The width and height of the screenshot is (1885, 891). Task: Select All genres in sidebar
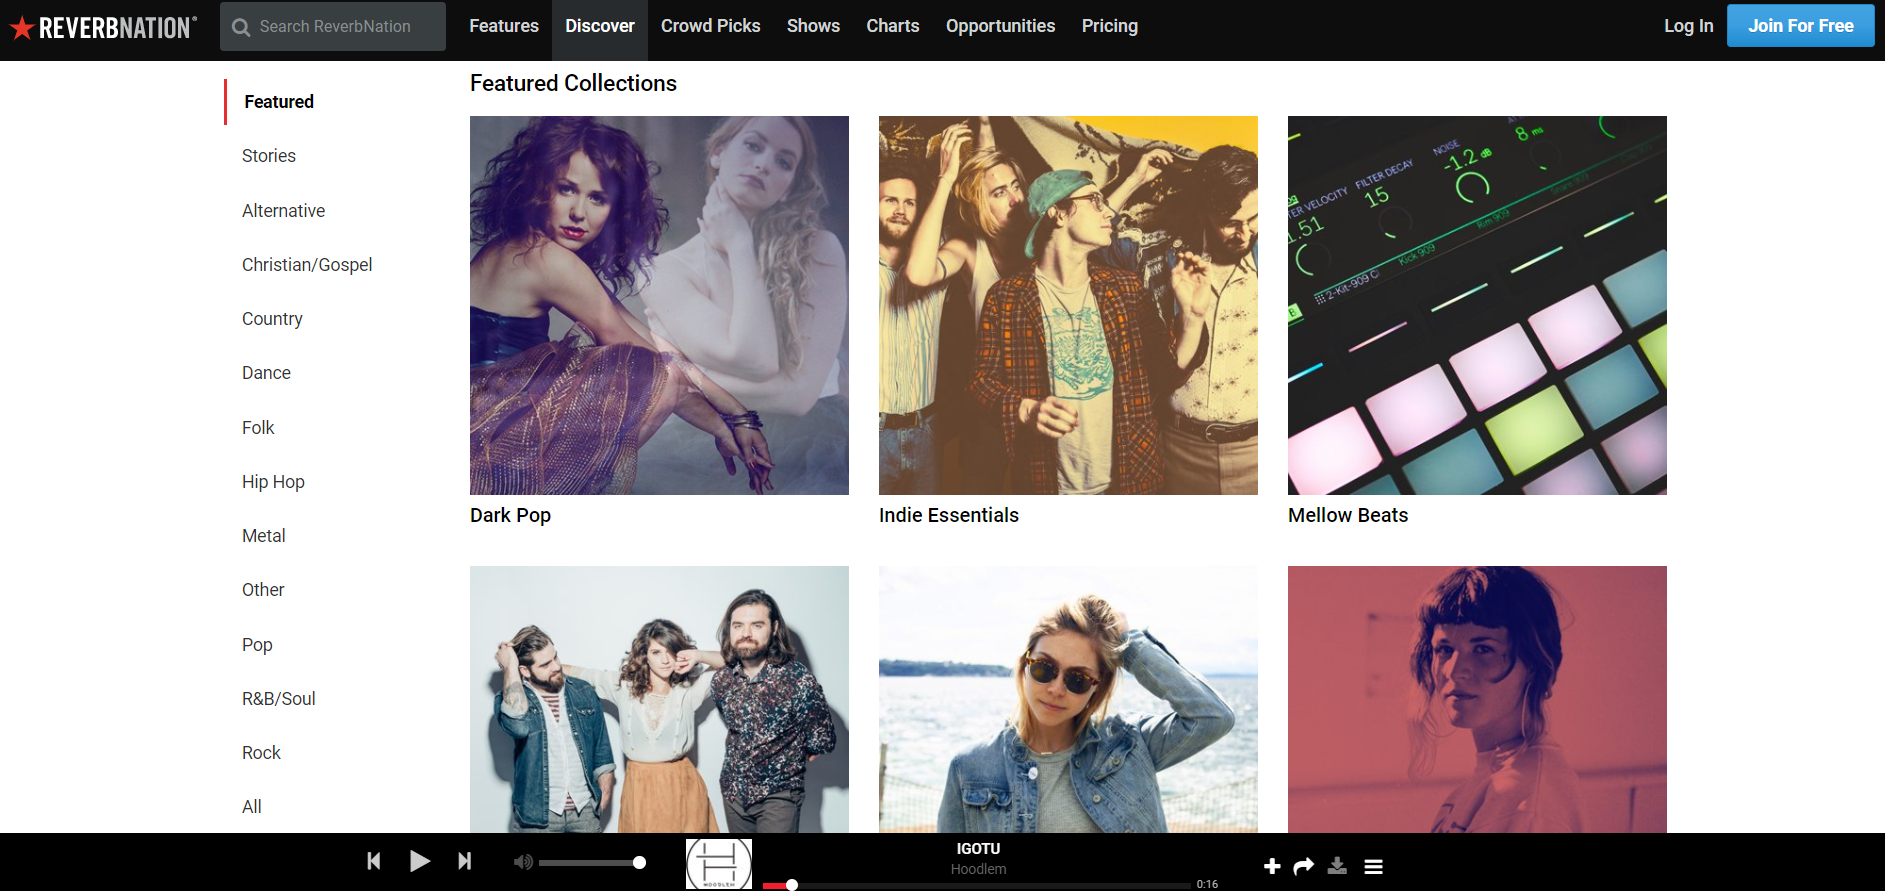coord(252,807)
